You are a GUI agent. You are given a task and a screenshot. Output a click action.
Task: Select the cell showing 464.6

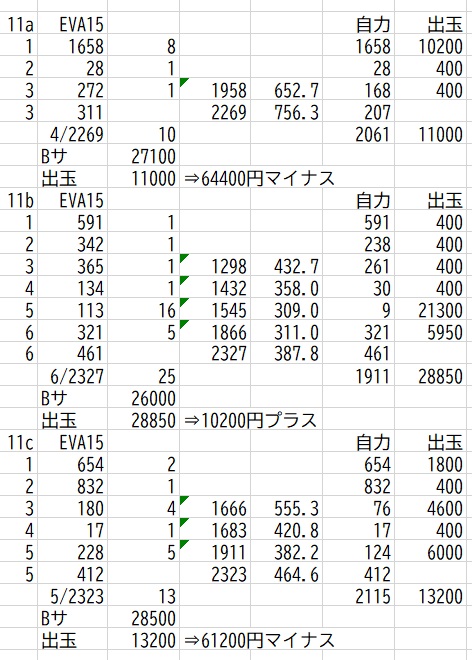[x=287, y=574]
